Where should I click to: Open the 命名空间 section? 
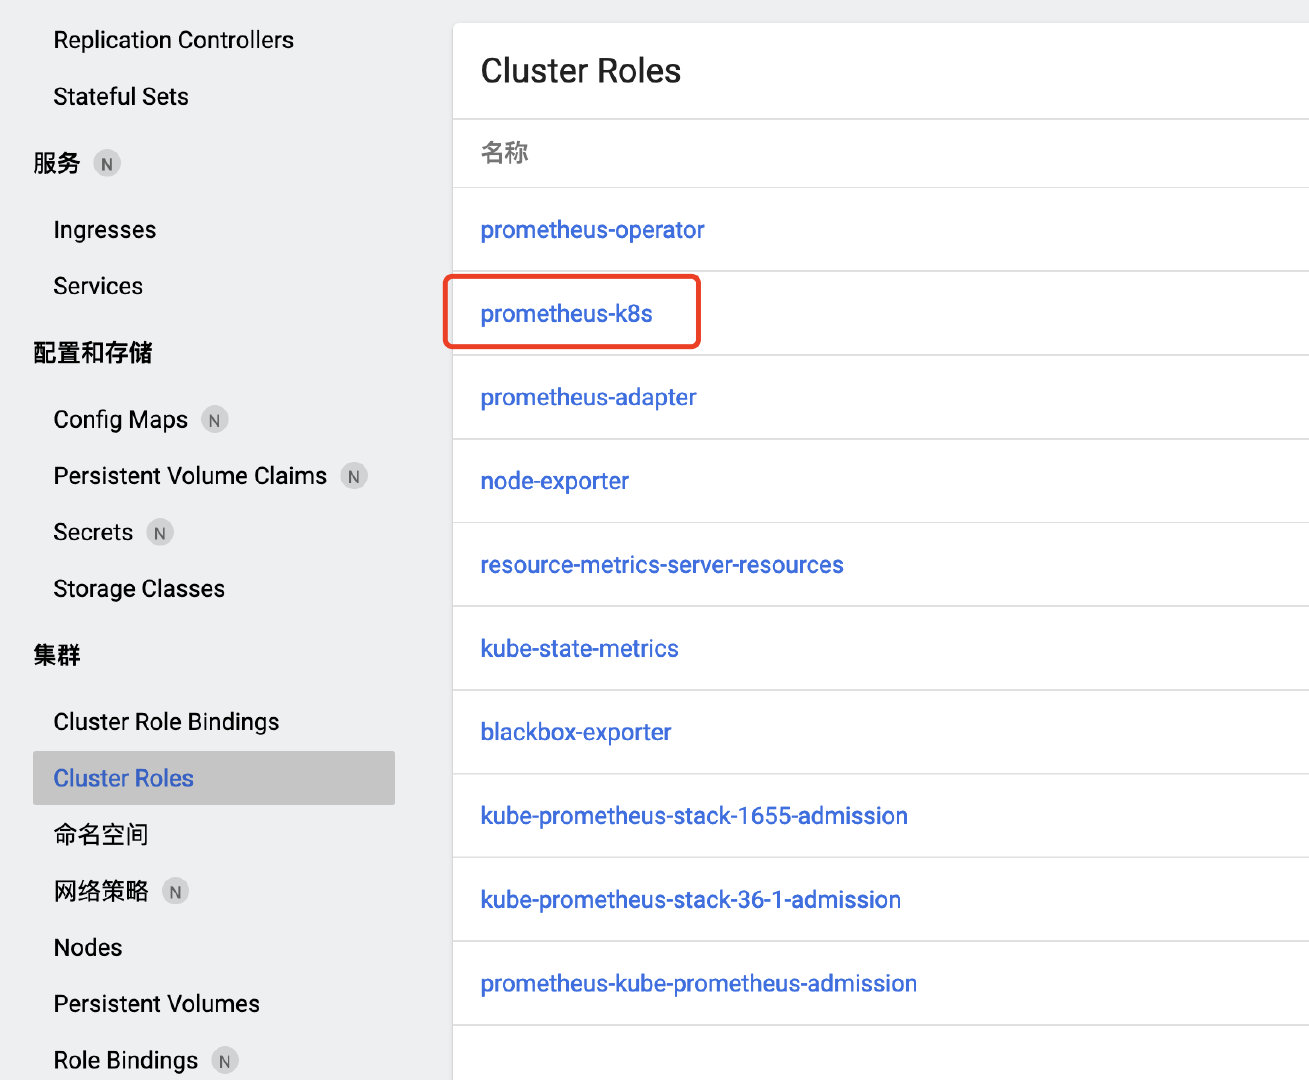coord(100,834)
